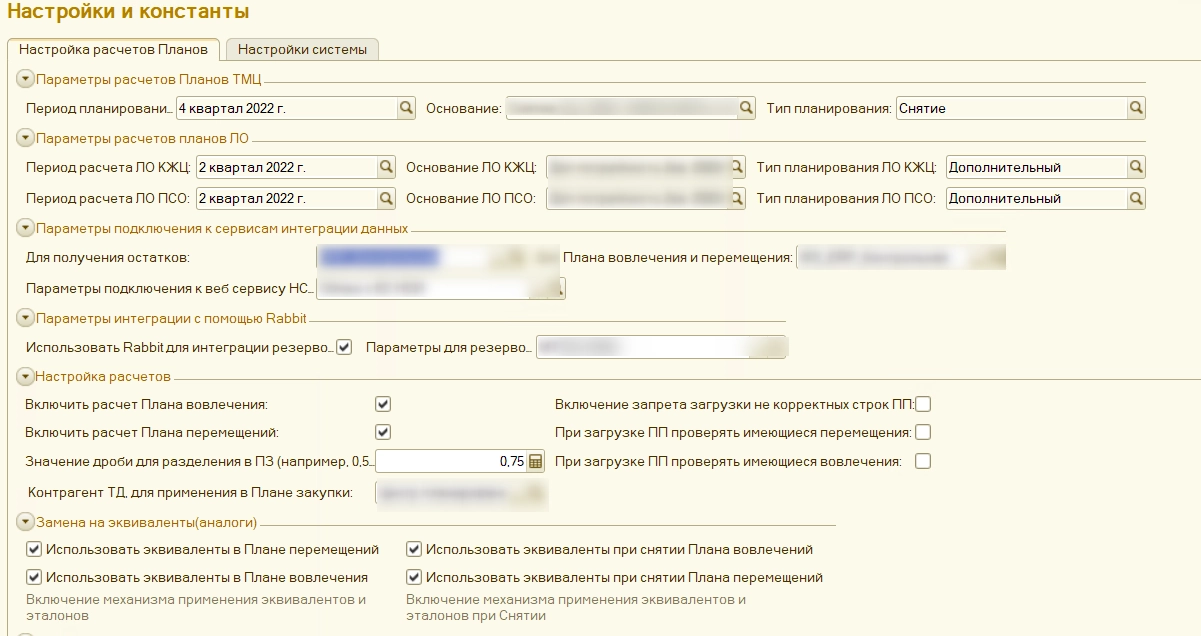Switch to Настройки системы tab
This screenshot has height=636, width=1201.
pos(302,49)
